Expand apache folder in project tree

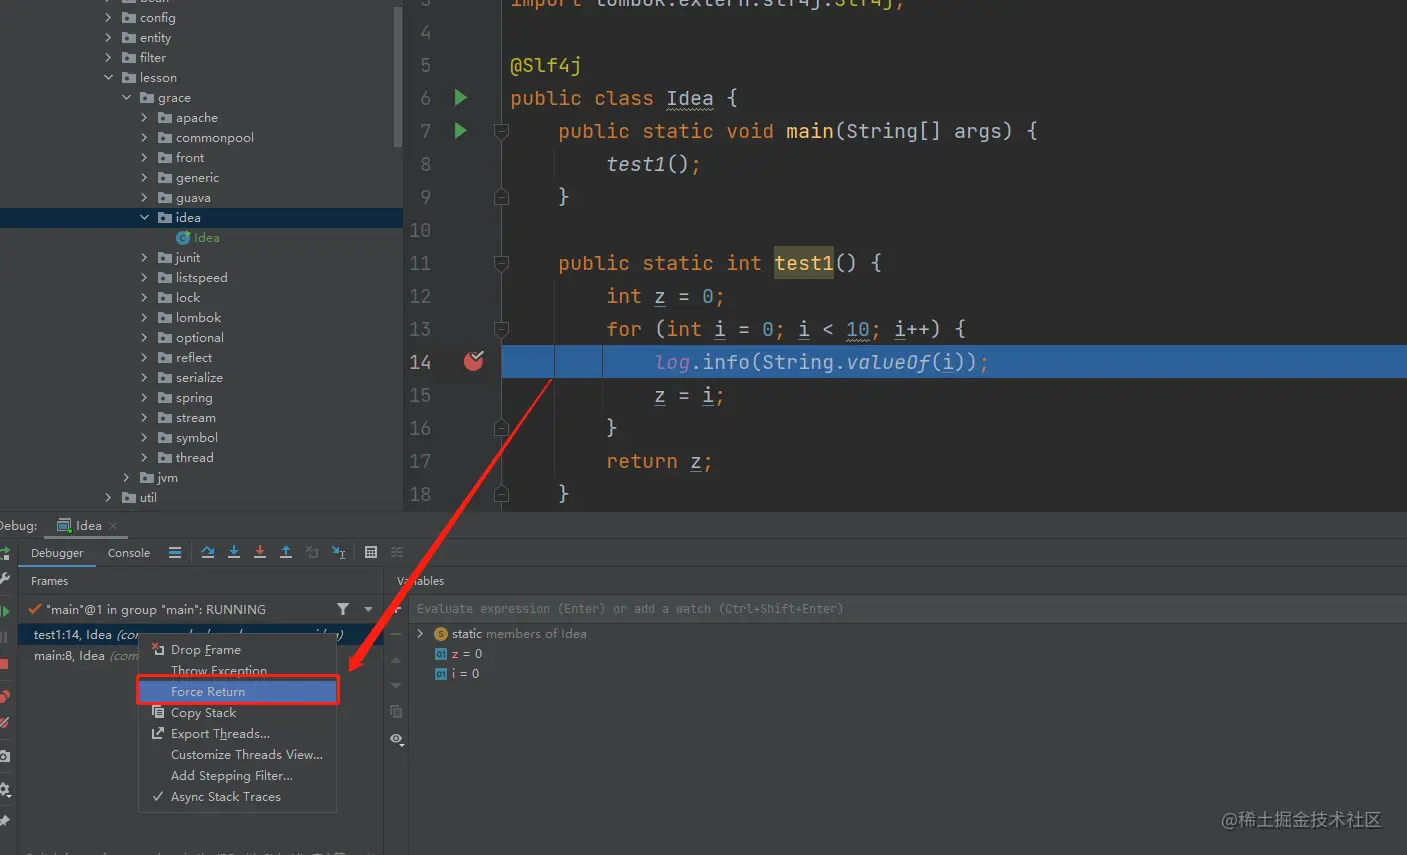144,118
